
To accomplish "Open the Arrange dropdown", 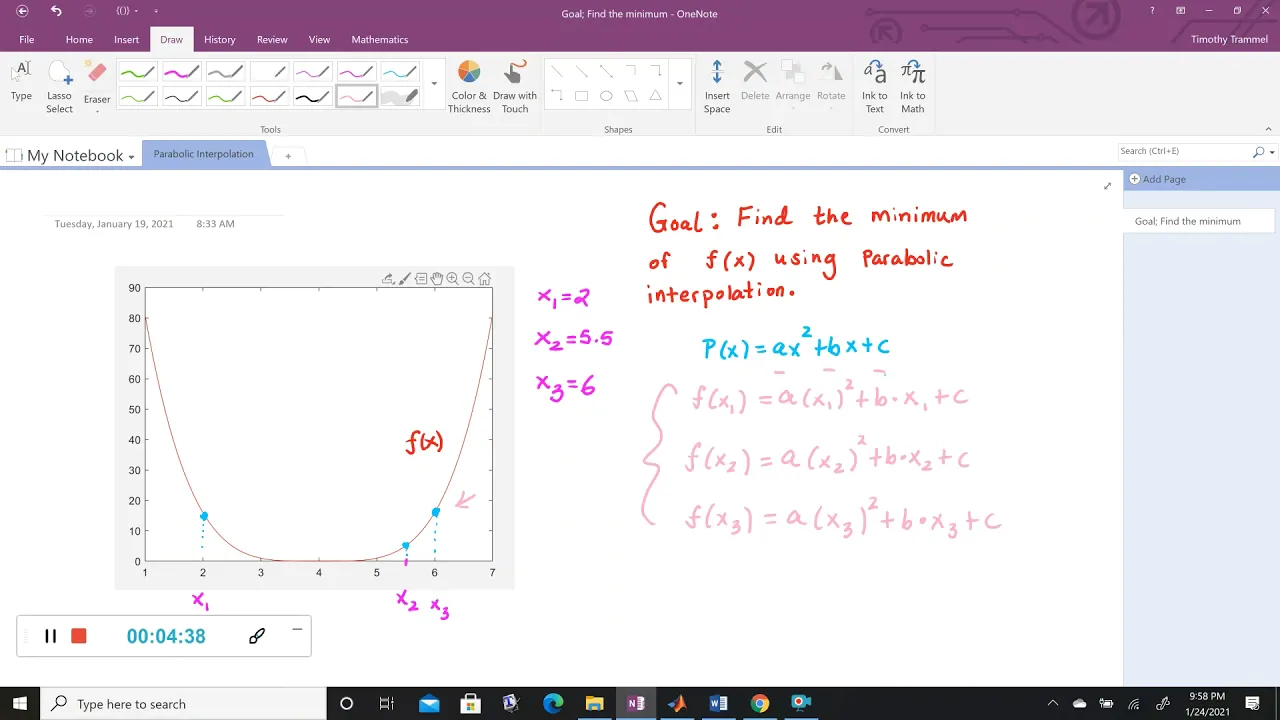I will click(793, 84).
